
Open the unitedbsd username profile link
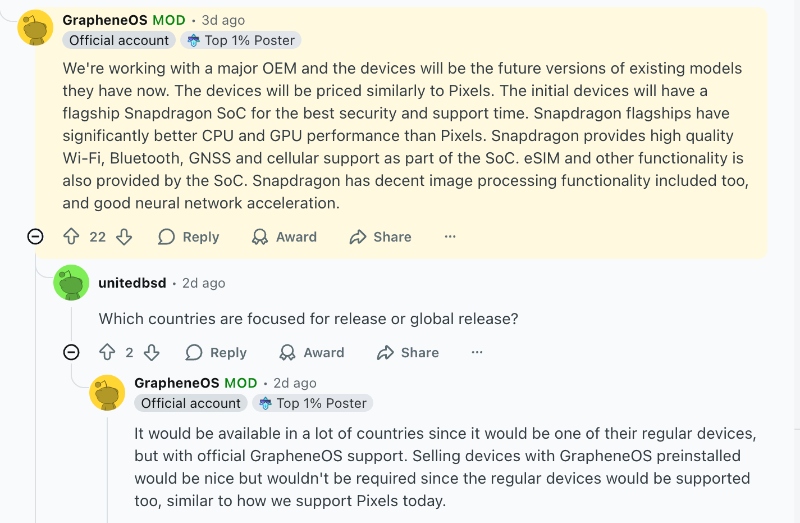[132, 283]
